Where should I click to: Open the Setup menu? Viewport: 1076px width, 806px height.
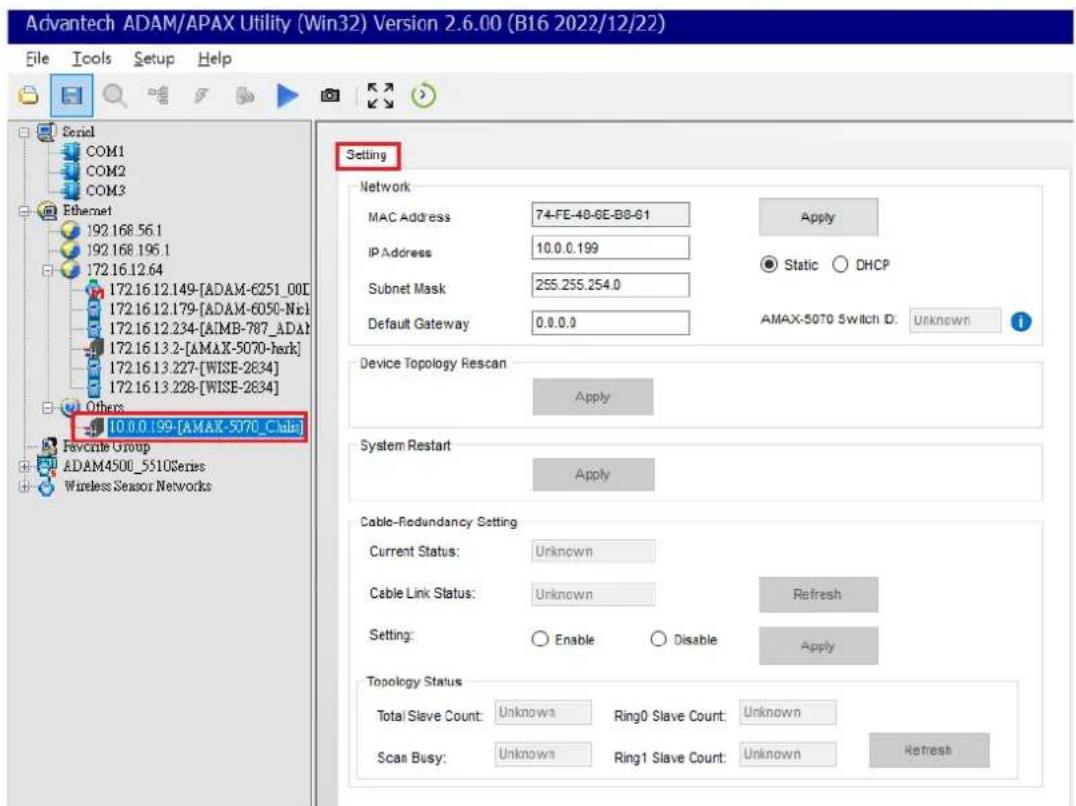tap(154, 59)
